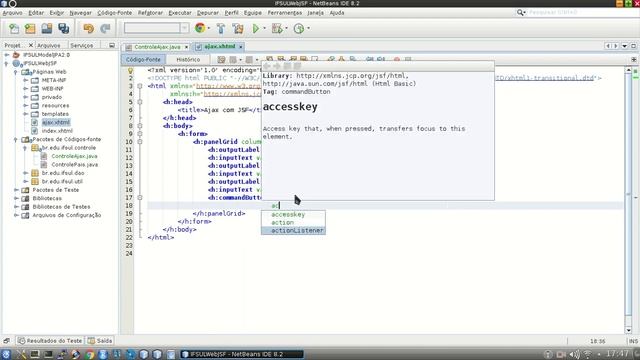Viewport: 640px width, 360px height.
Task: Click the forward arrow in documentation popup
Action: [277, 66]
